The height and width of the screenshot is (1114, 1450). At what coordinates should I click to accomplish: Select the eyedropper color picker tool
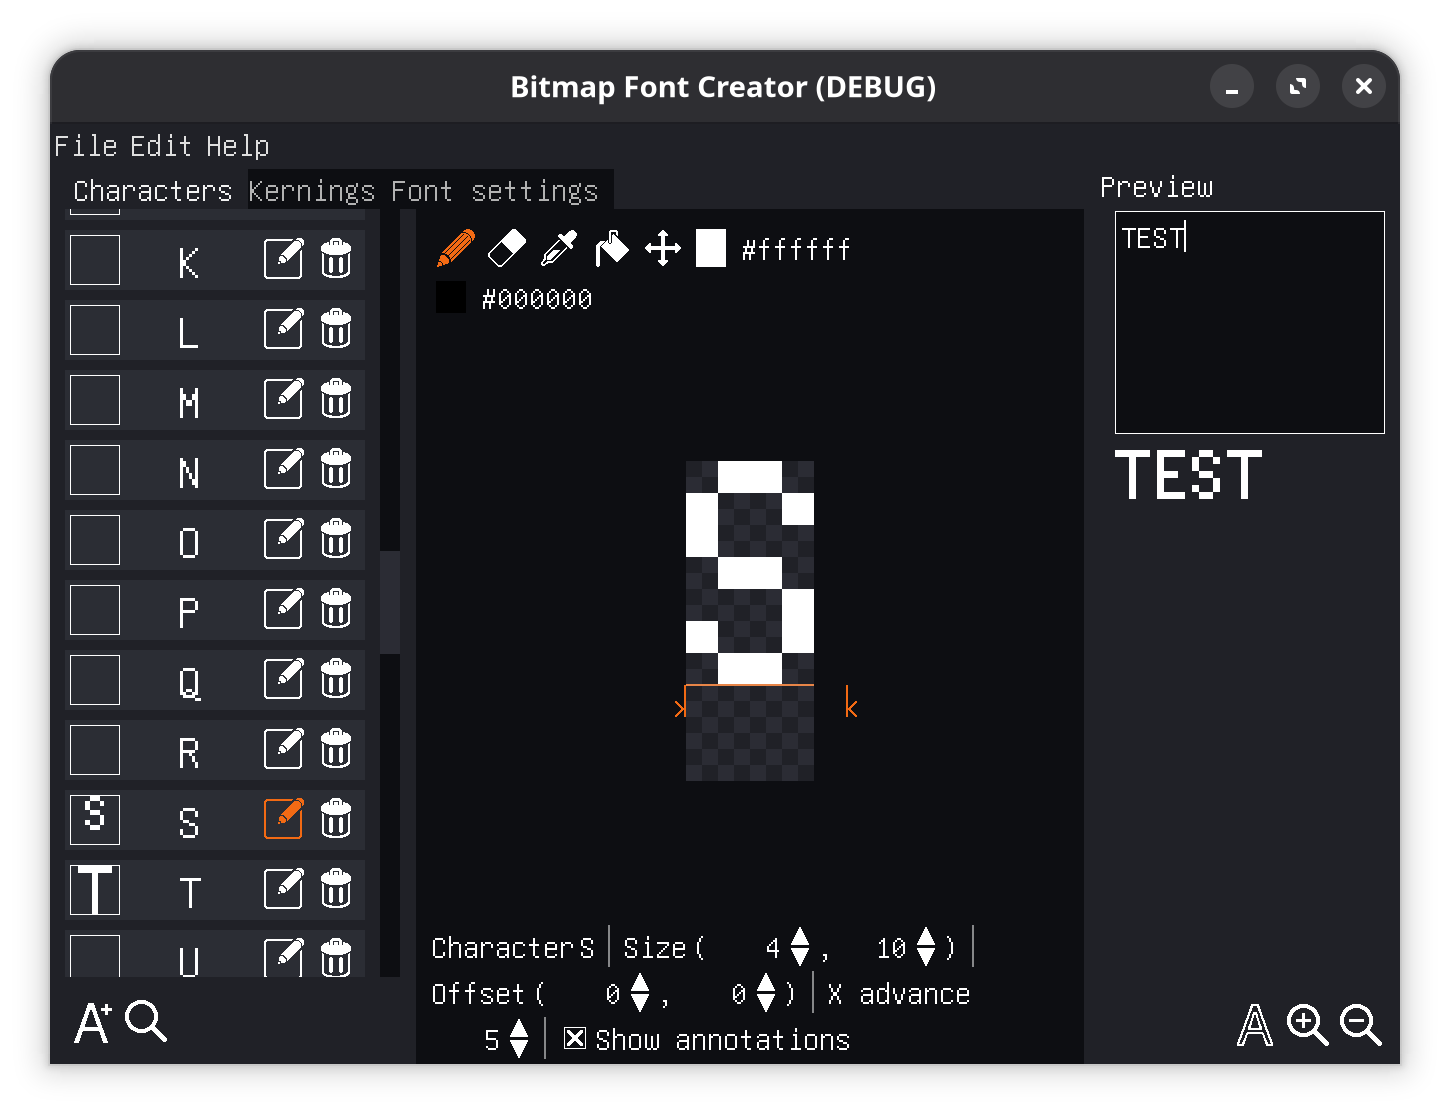coord(559,248)
